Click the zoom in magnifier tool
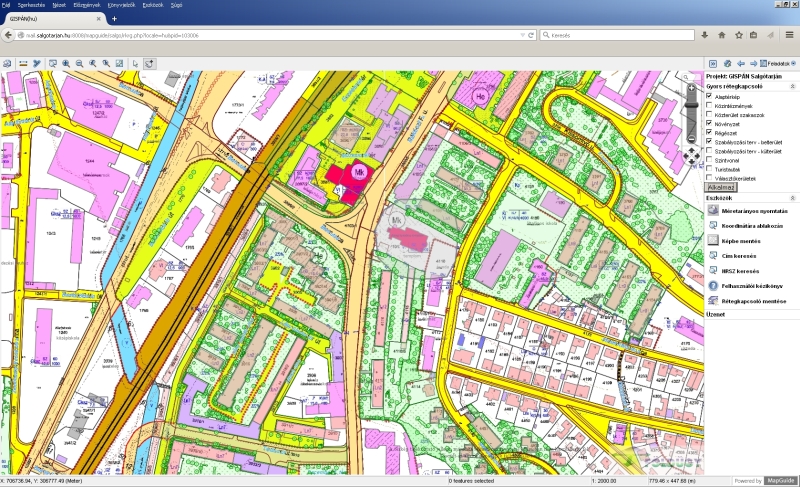 click(66, 63)
